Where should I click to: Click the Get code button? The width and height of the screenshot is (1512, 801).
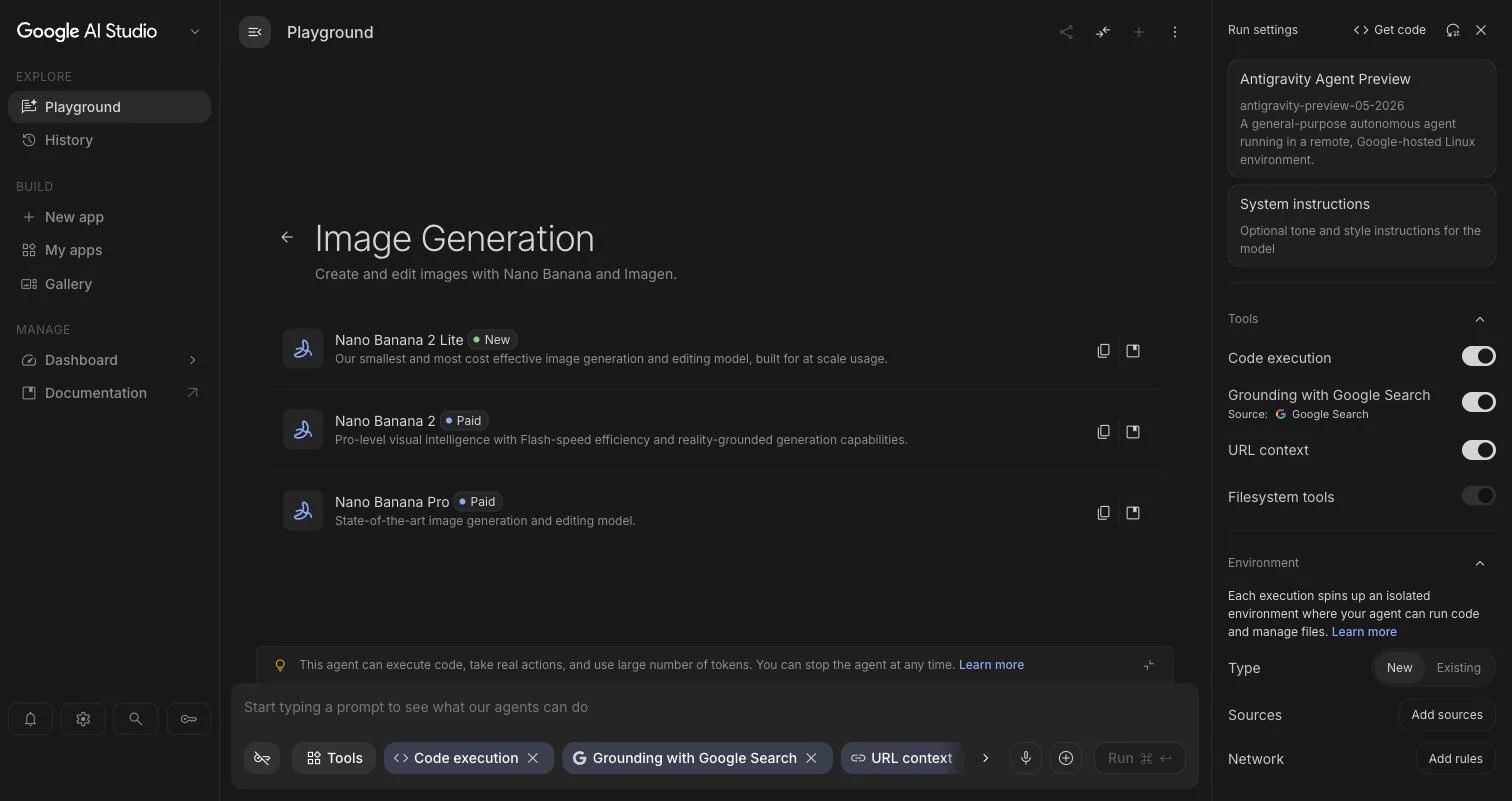tap(1389, 30)
